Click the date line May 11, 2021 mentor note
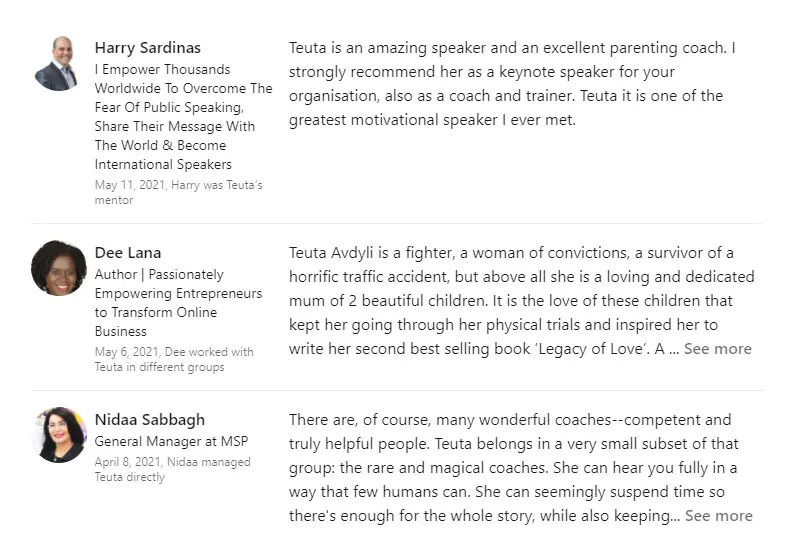This screenshot has width=796, height=556. (x=178, y=192)
